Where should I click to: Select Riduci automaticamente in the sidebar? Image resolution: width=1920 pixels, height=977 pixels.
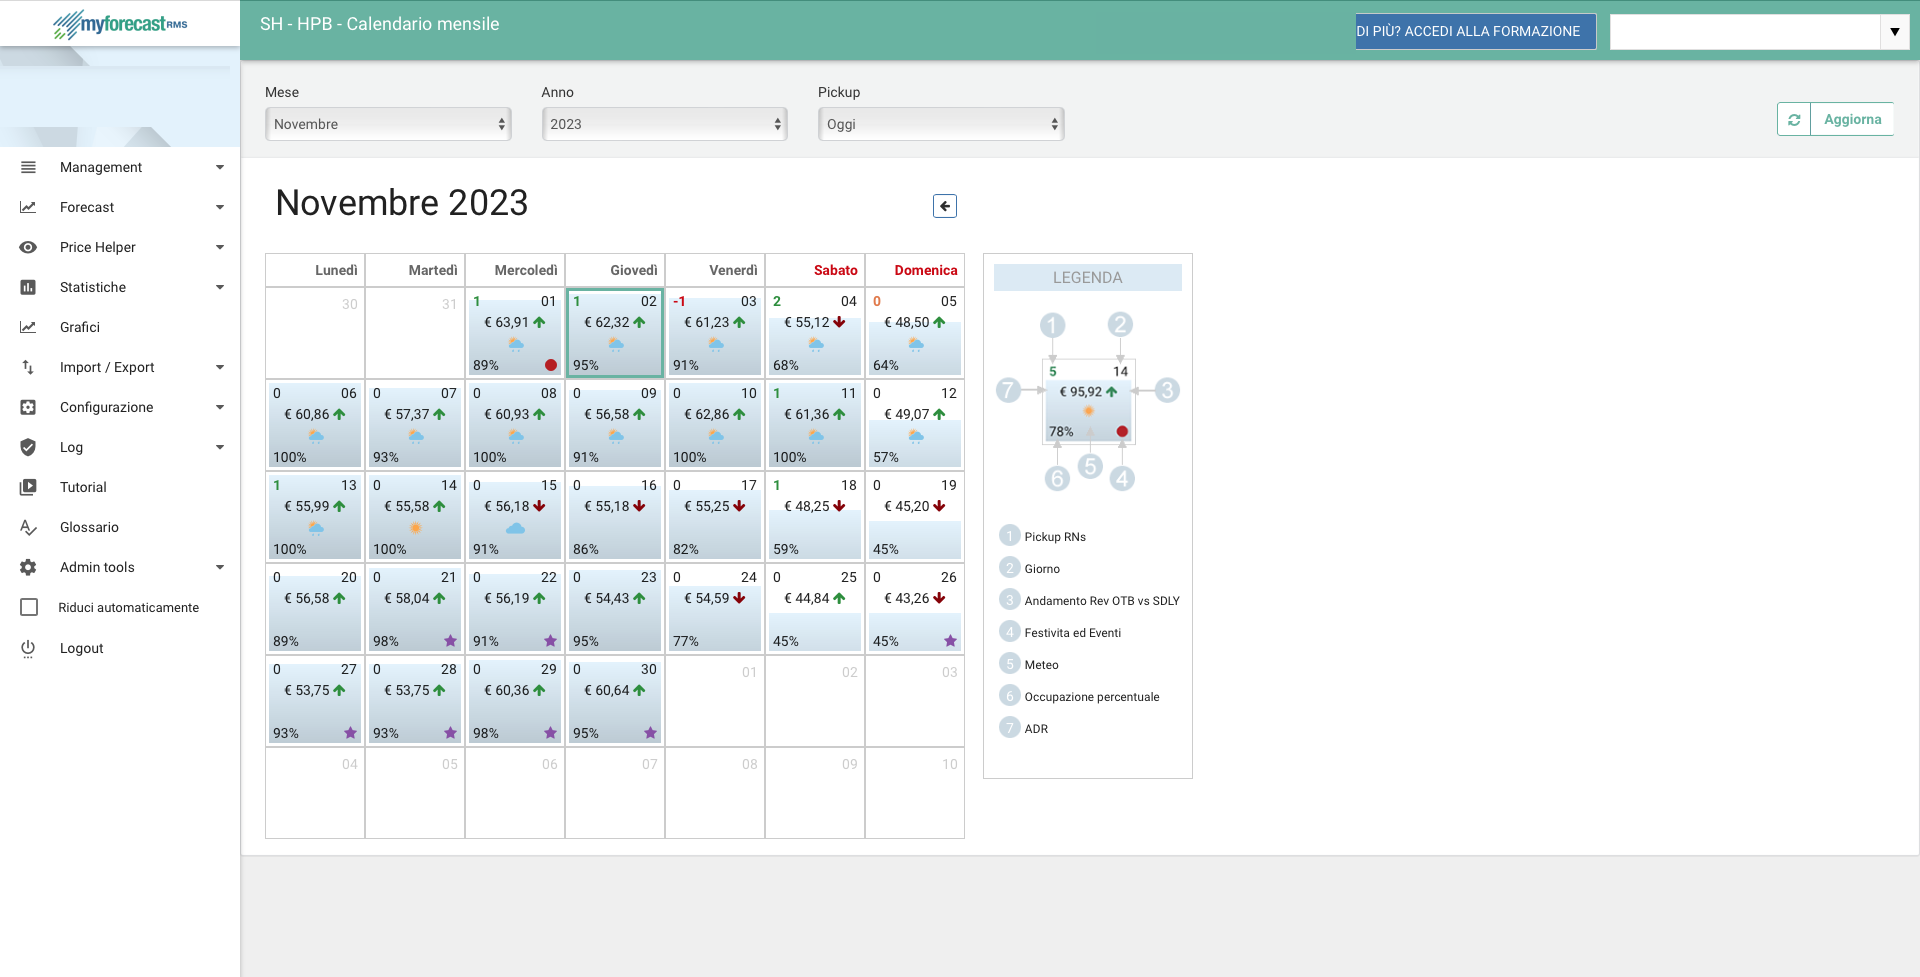[129, 607]
